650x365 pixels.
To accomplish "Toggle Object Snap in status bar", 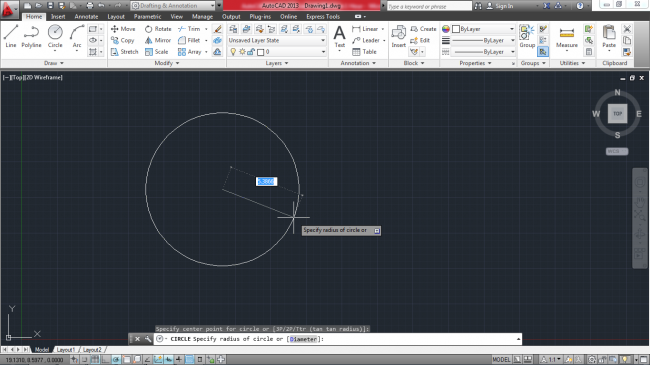I will pyautogui.click(x=126, y=360).
